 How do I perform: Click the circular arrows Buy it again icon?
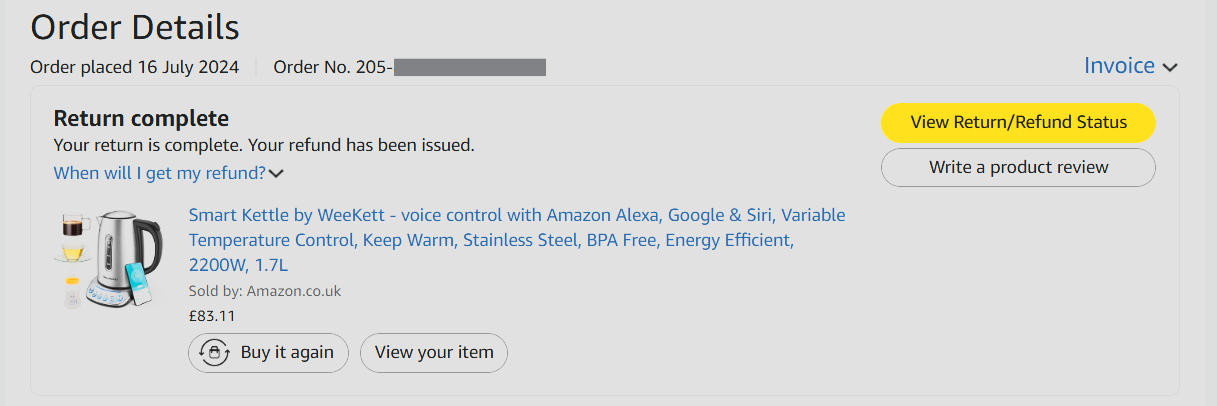[x=212, y=353]
